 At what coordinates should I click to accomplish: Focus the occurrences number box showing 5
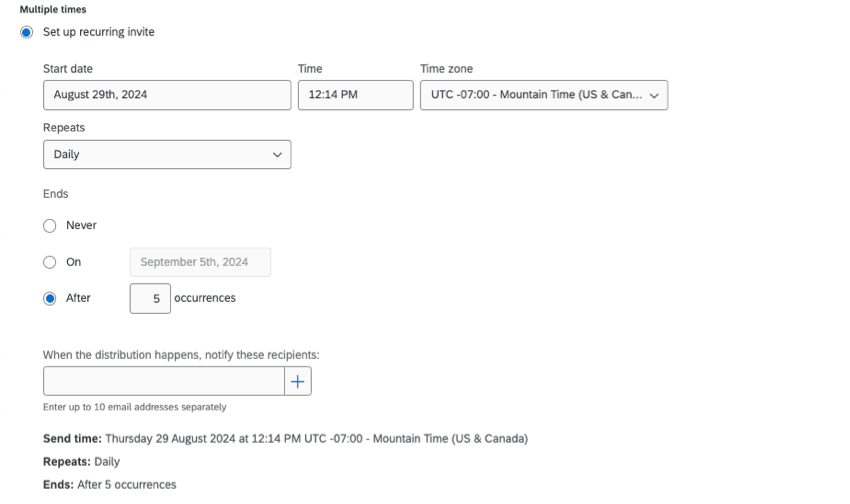[150, 298]
